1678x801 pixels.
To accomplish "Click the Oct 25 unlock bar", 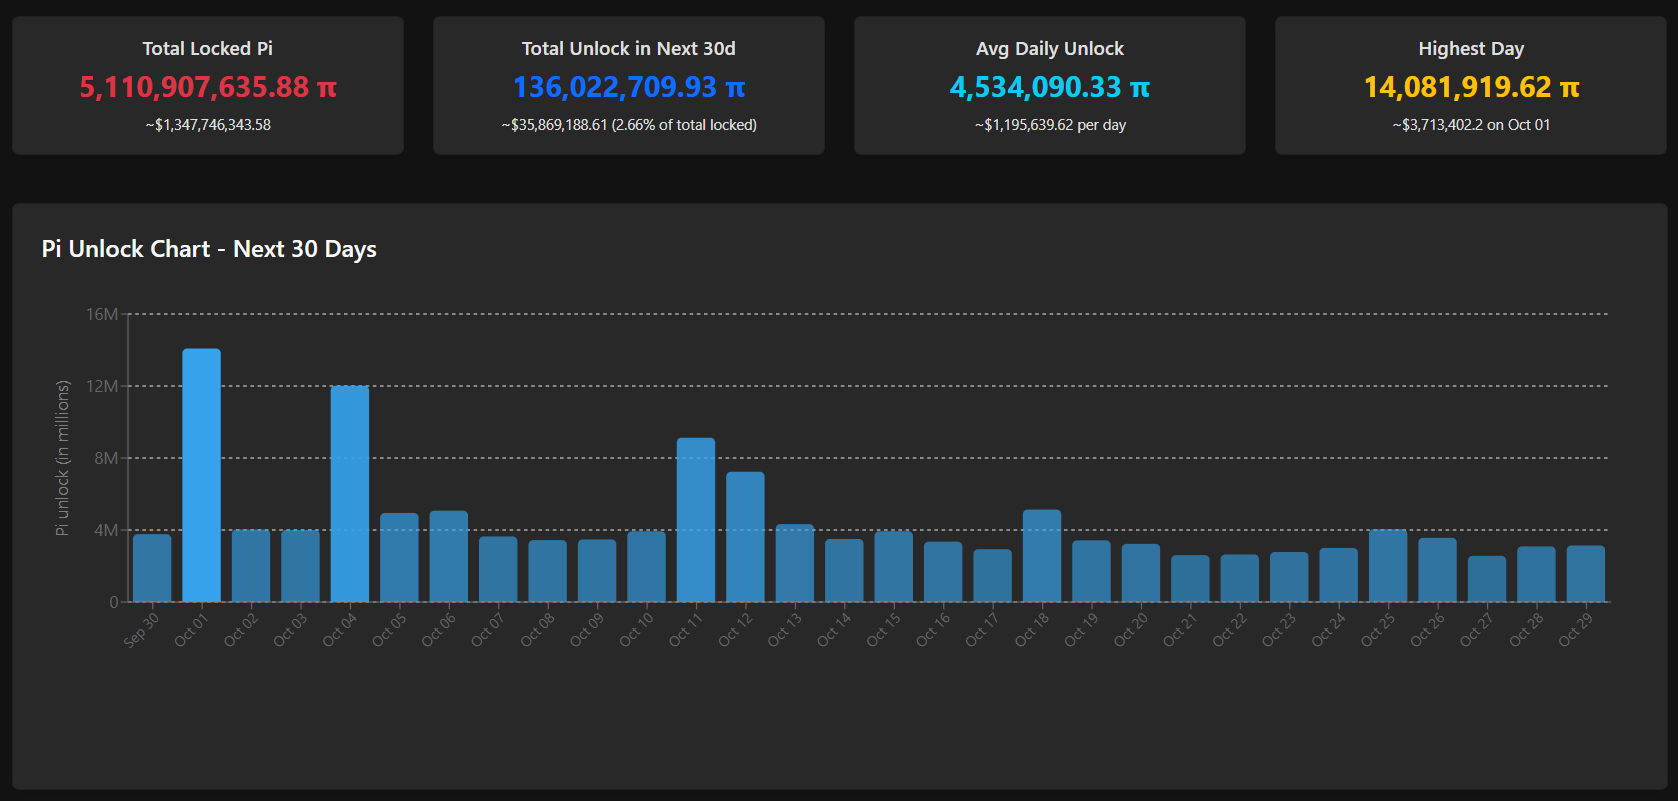I will point(1387,566).
